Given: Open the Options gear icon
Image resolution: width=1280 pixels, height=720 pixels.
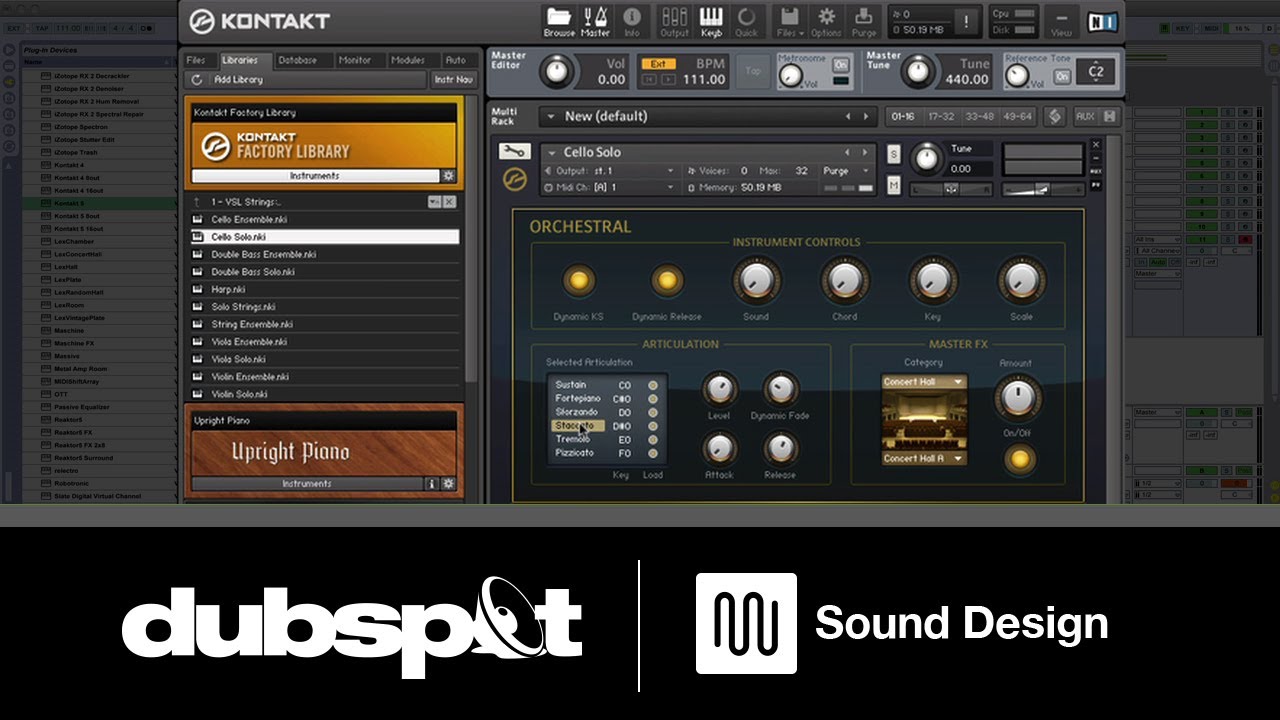Looking at the screenshot, I should click(x=826, y=20).
